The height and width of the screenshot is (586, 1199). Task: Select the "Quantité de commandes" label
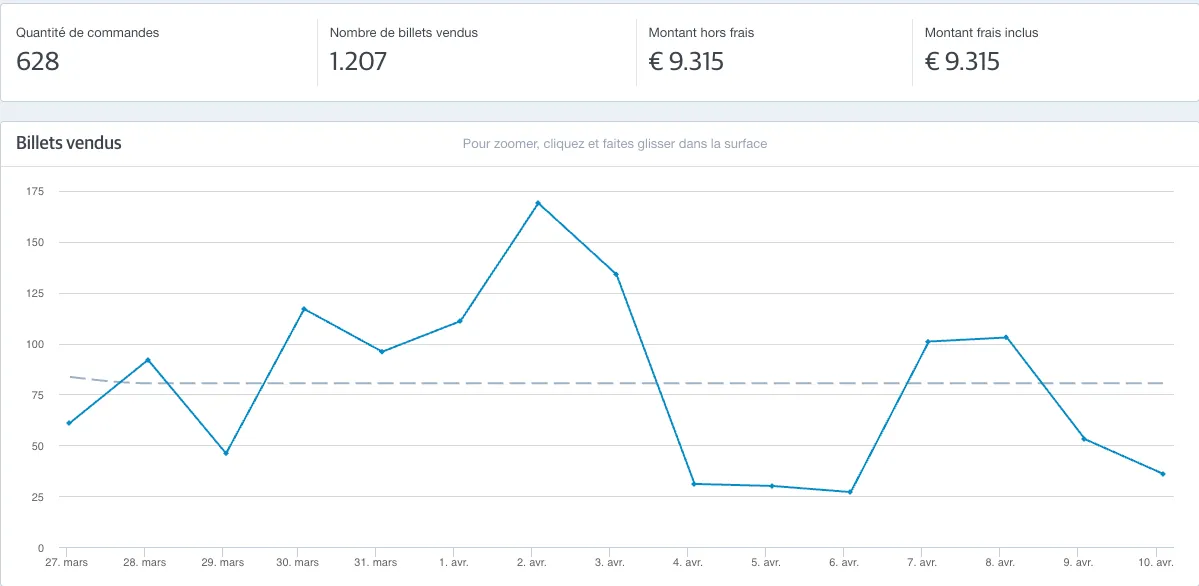pyautogui.click(x=88, y=33)
